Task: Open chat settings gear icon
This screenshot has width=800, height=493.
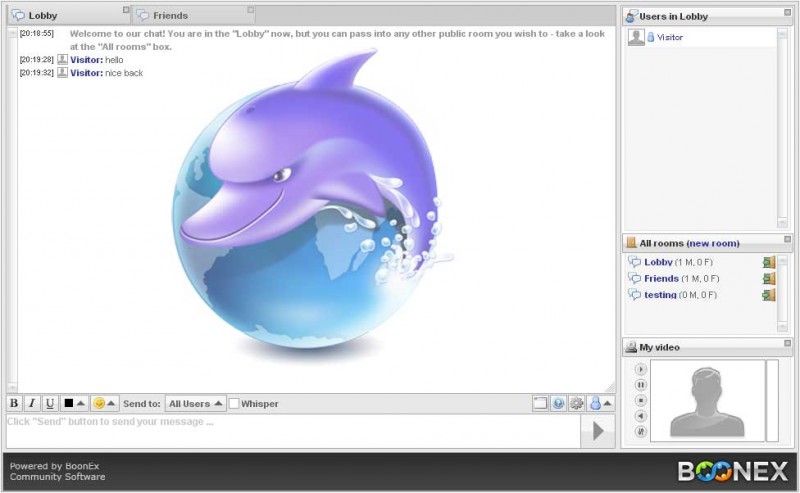Action: click(x=577, y=403)
